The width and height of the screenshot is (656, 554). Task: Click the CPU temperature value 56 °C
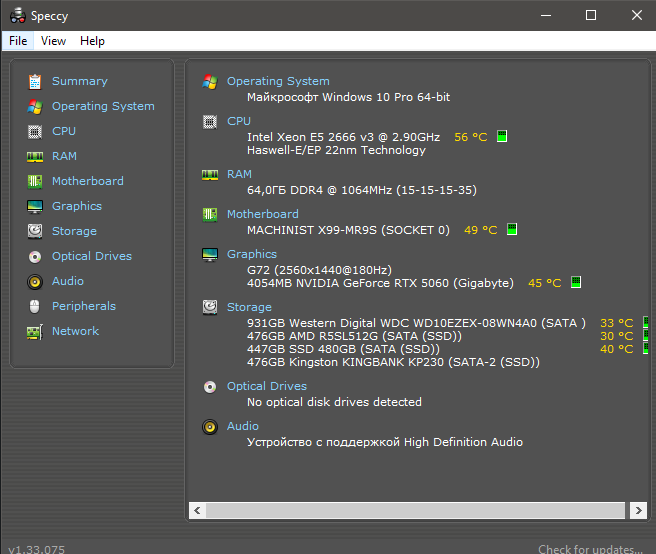pos(471,137)
